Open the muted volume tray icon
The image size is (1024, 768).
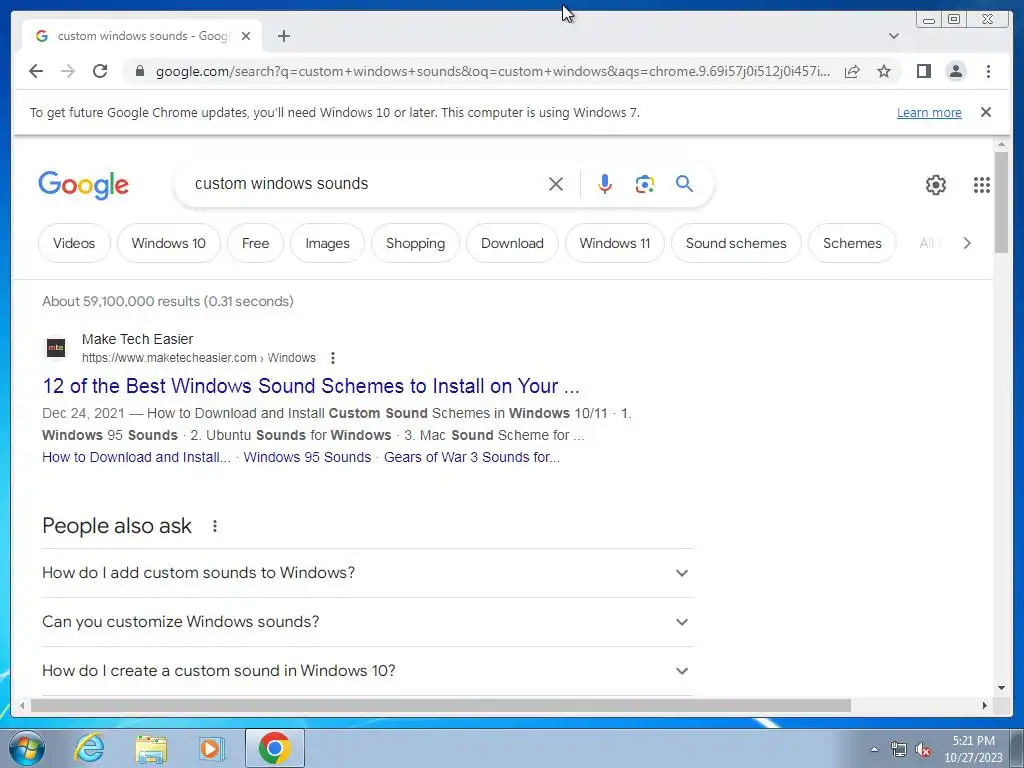pyautogui.click(x=923, y=750)
